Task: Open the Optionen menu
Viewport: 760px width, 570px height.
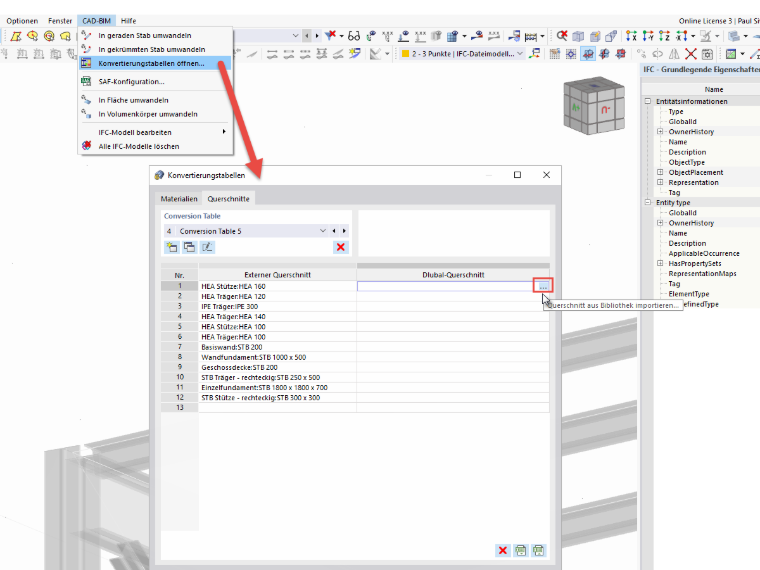Action: coord(22,21)
